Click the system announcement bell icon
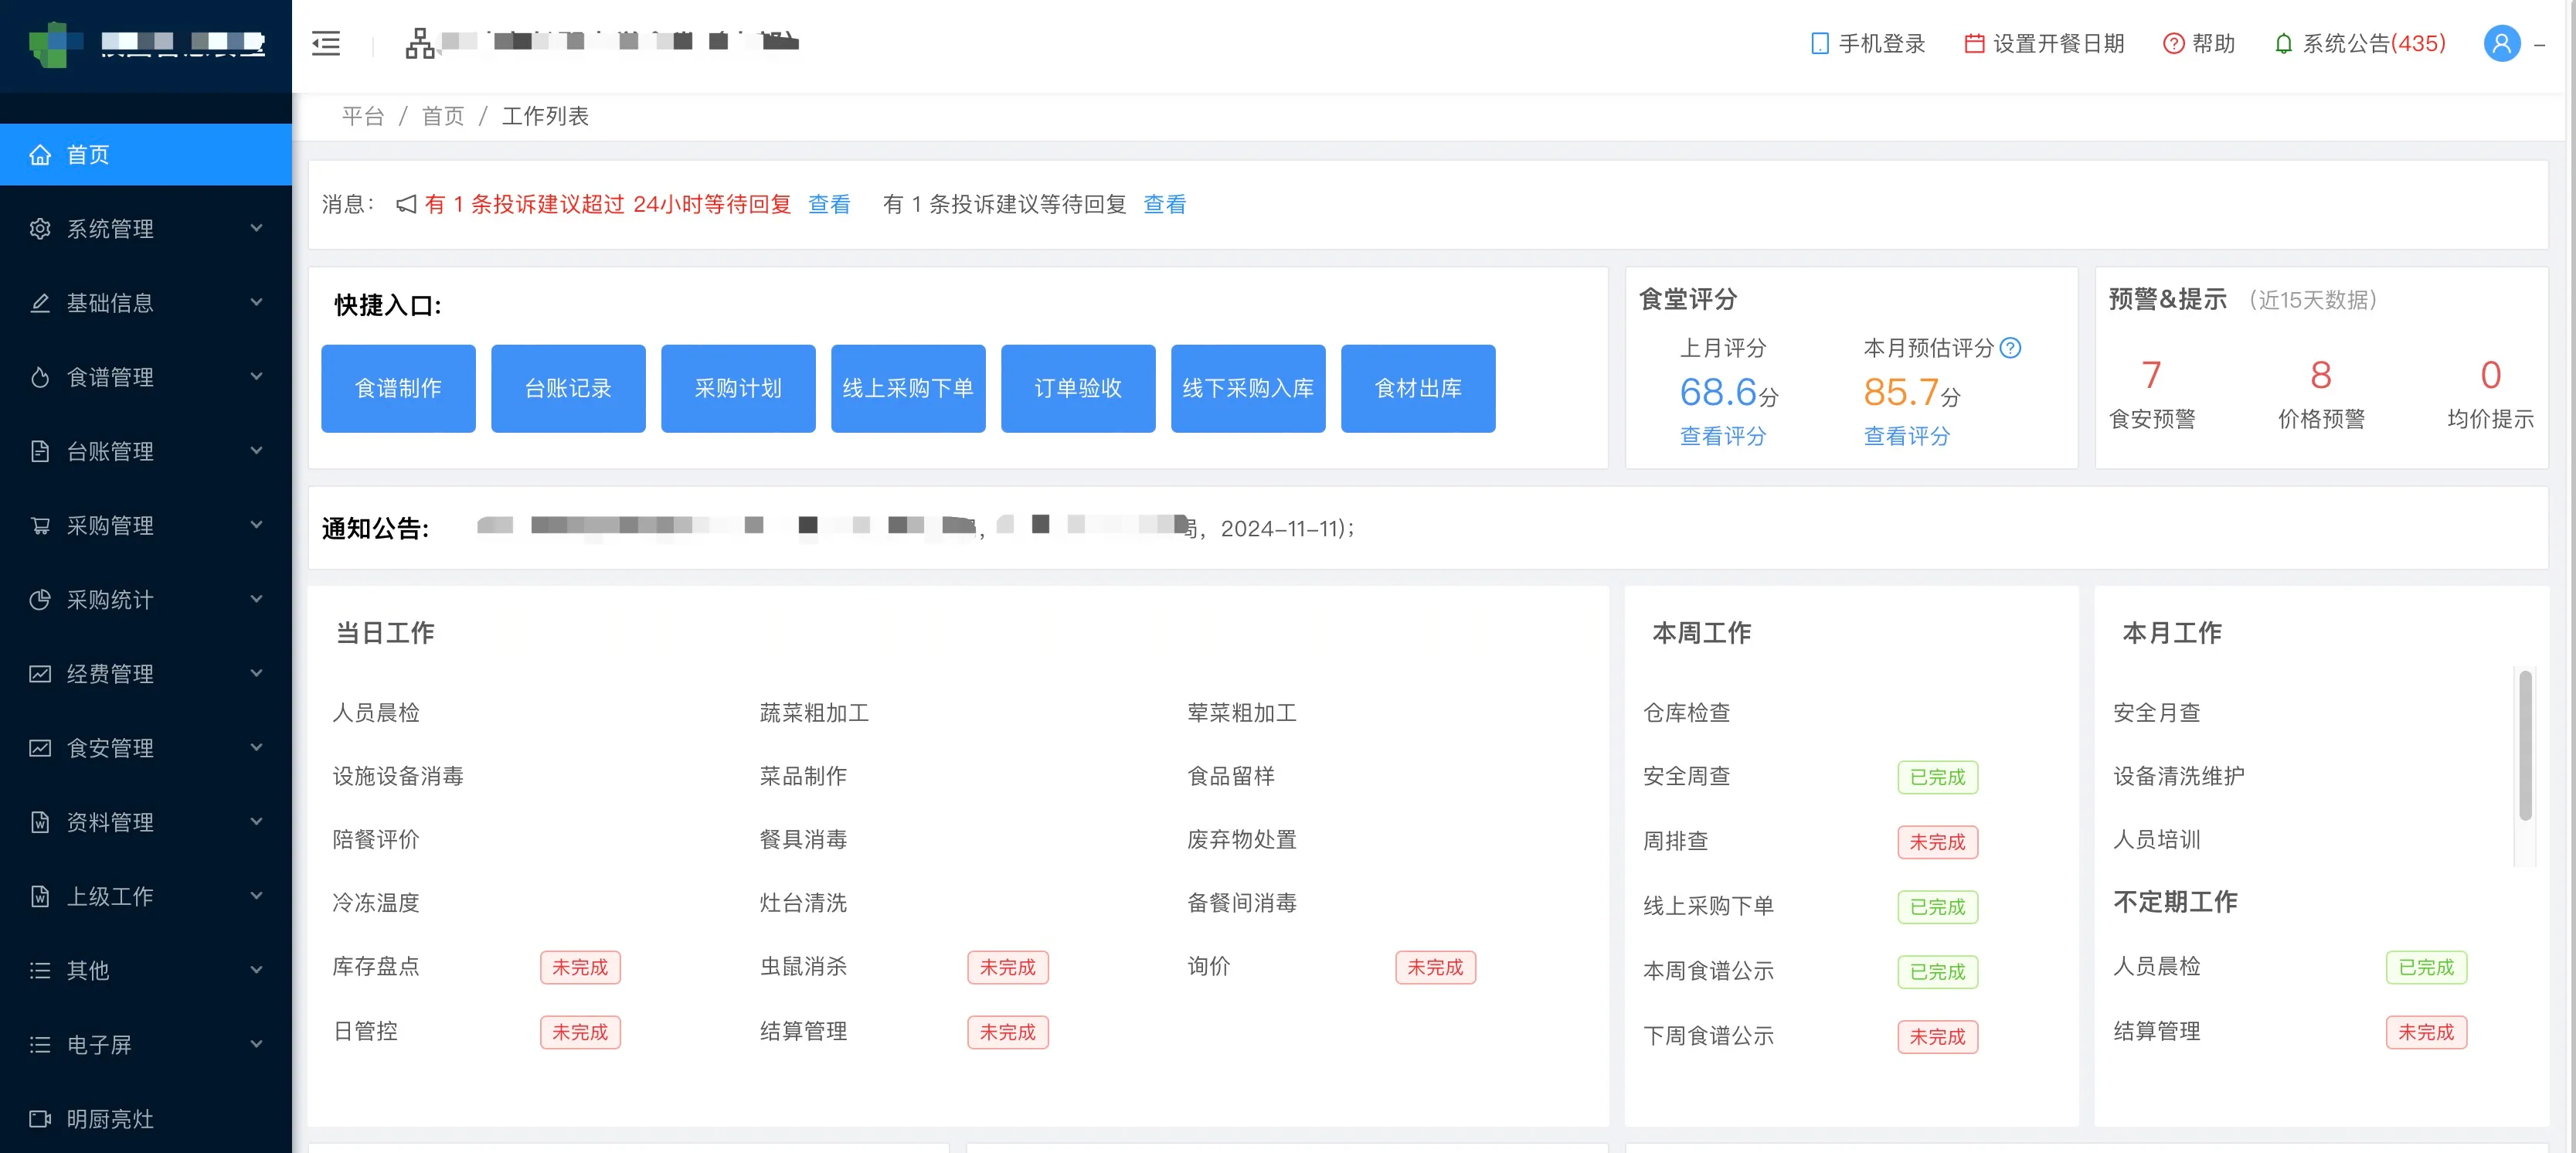The image size is (2576, 1153). click(2283, 43)
